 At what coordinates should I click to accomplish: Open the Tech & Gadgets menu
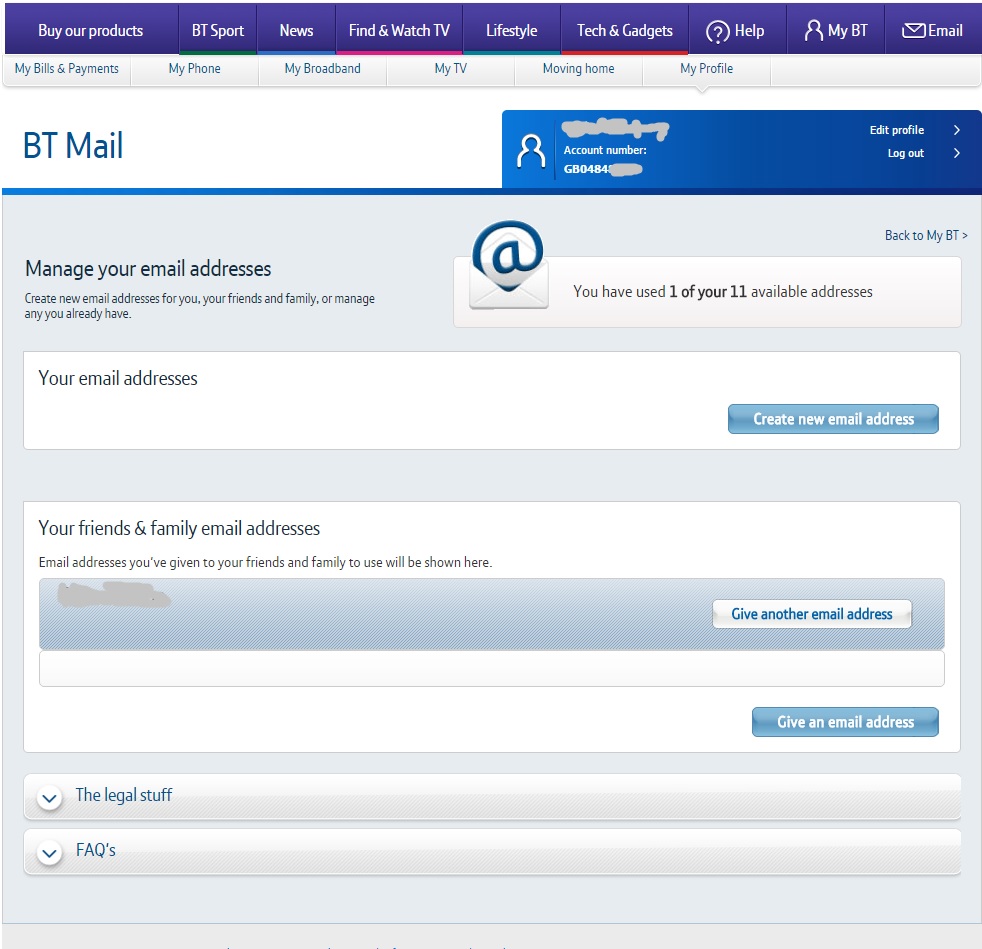[x=624, y=31]
